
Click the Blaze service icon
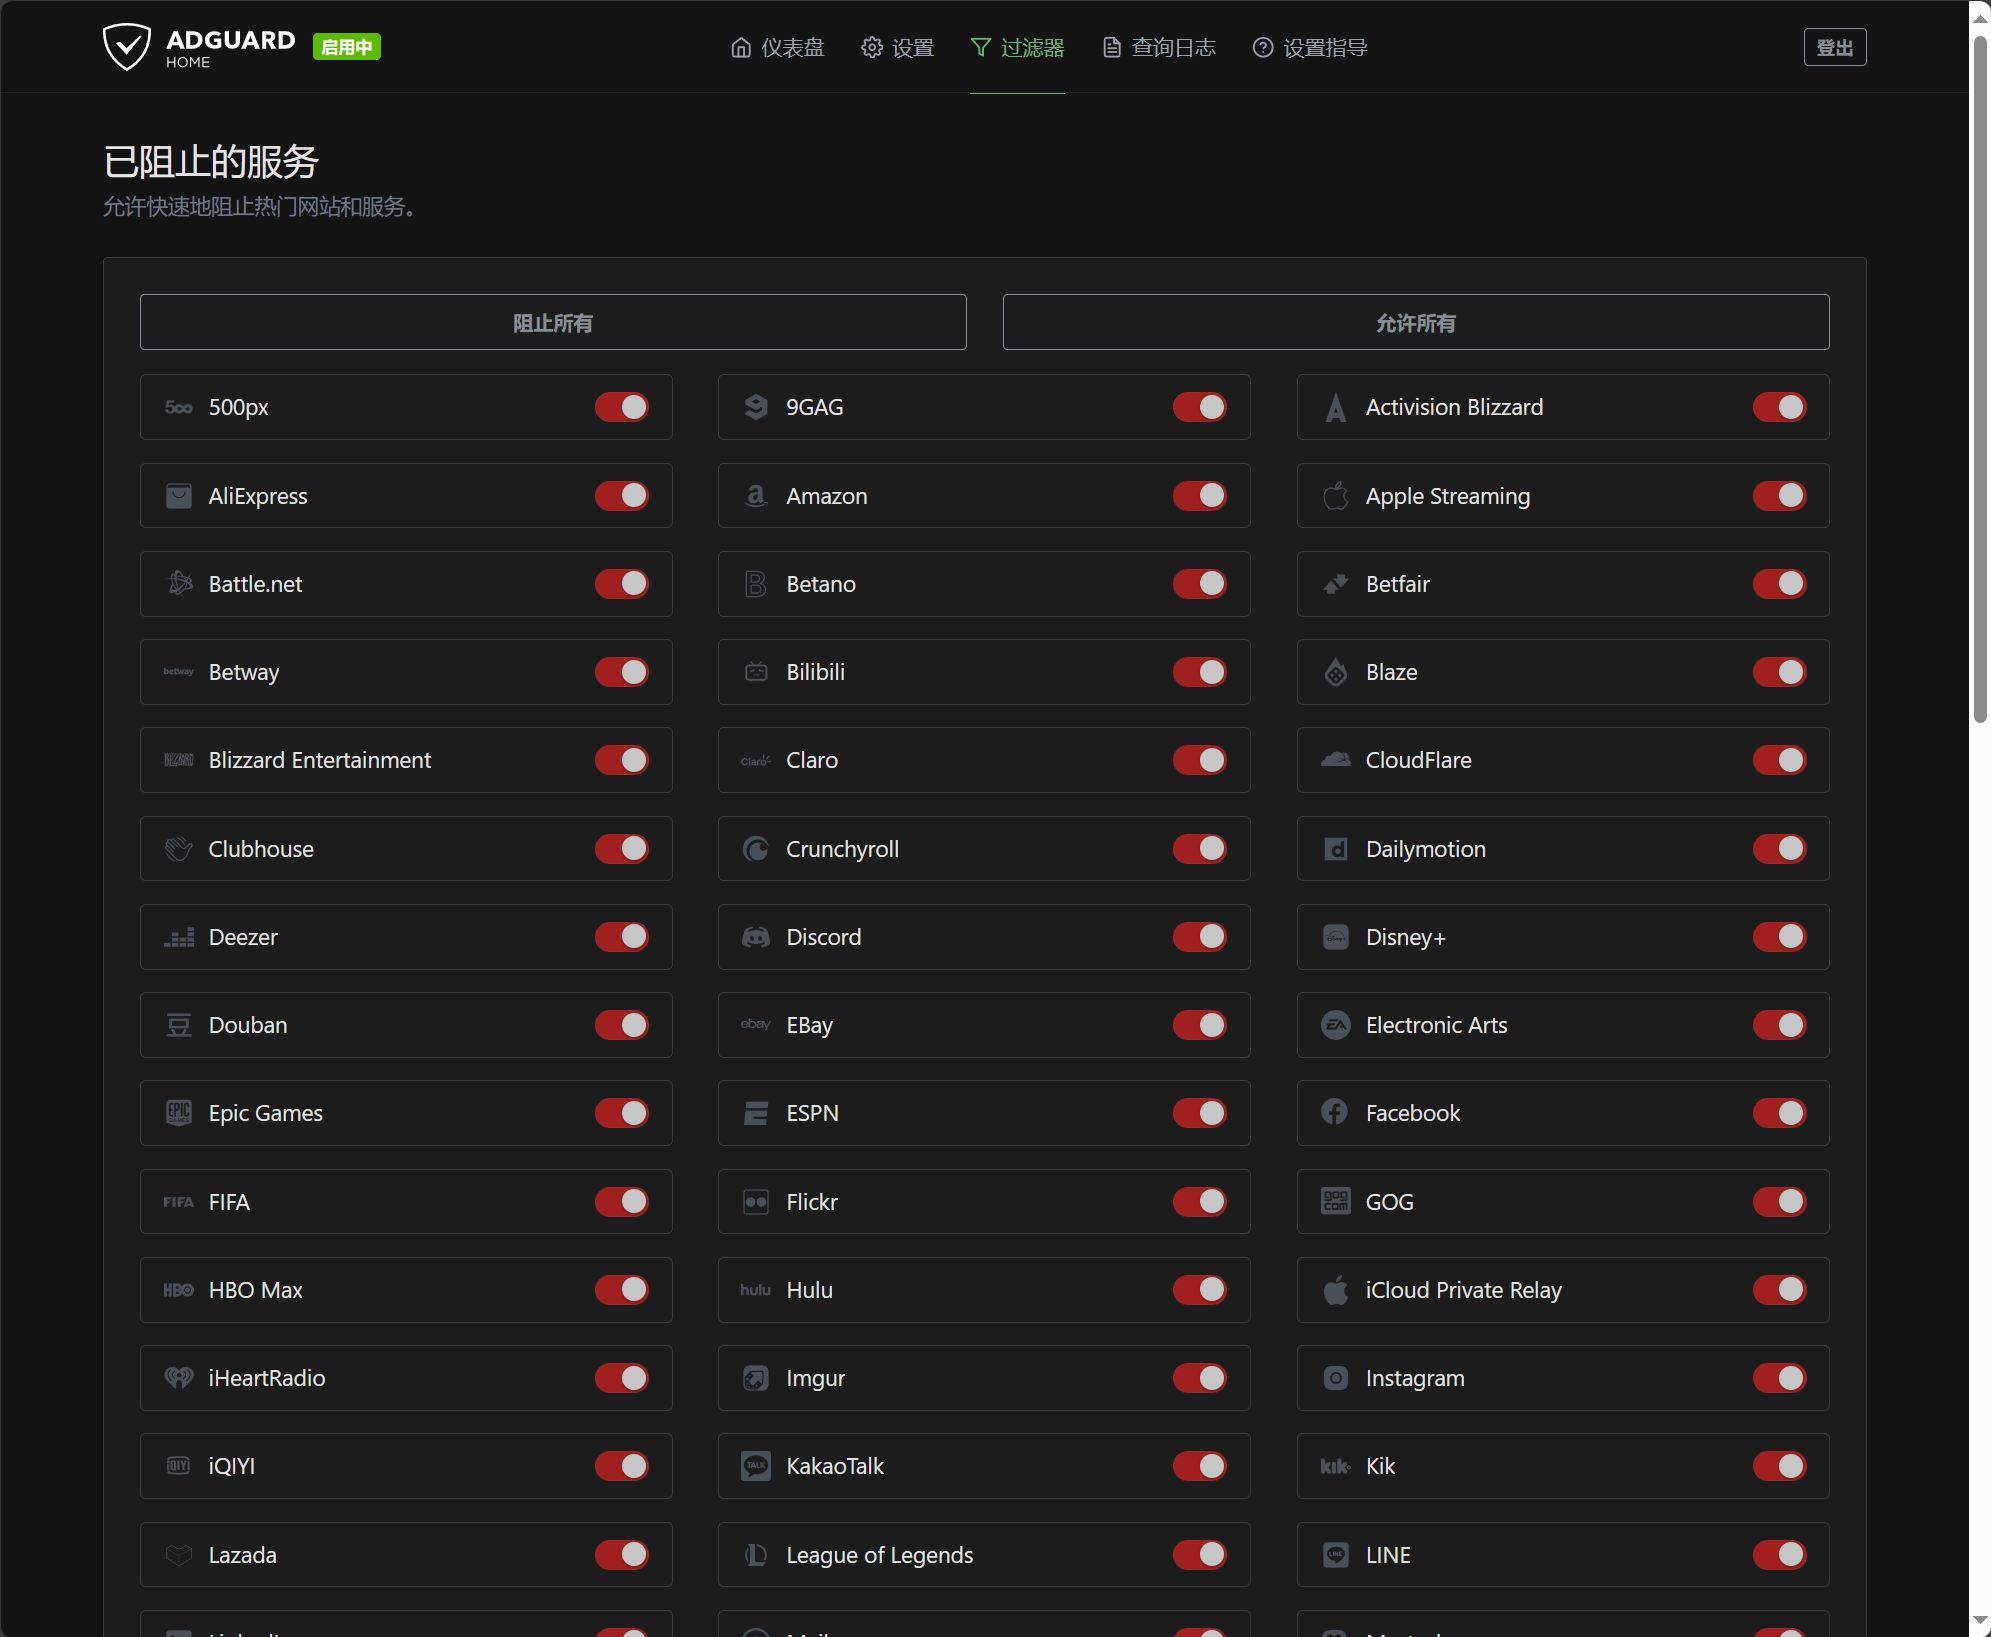[x=1336, y=672]
